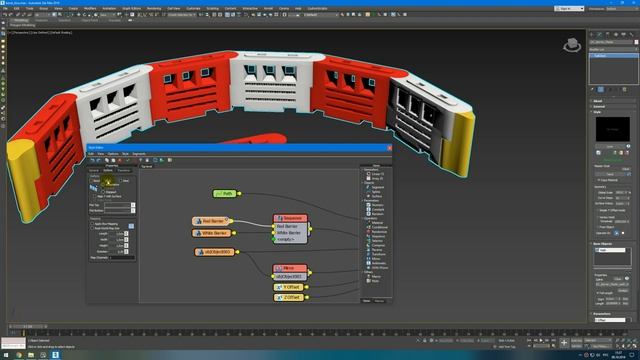Open the Modifier List dropdown
Screen dimensions: 640x360
(x=613, y=49)
